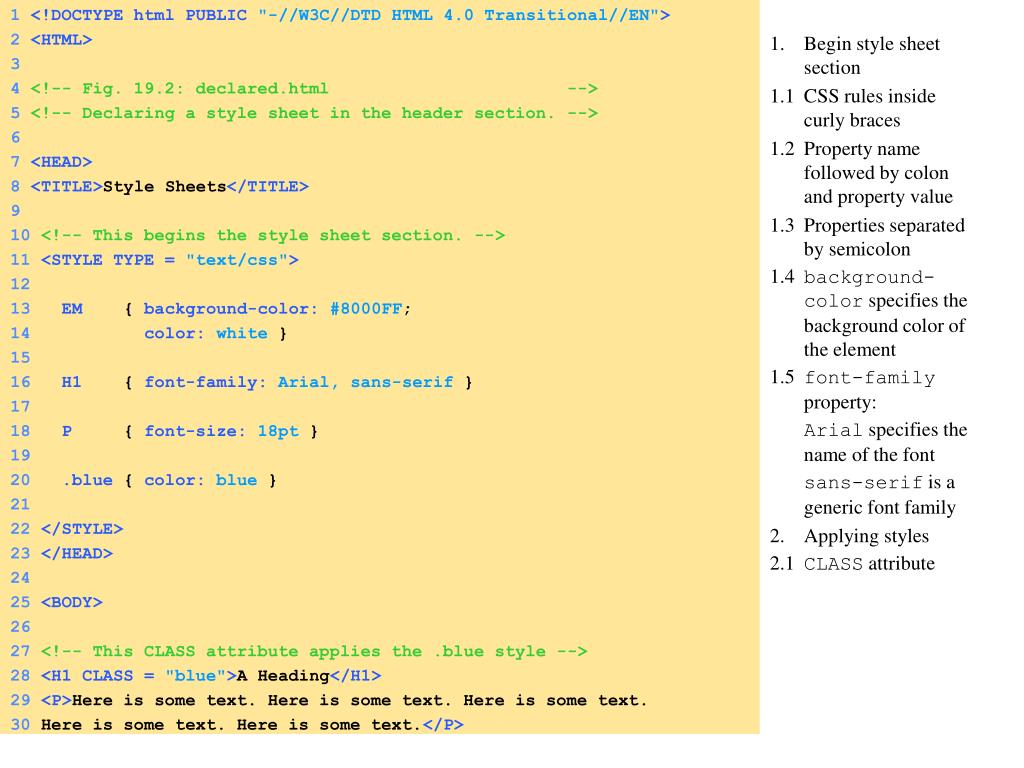Click the <P> tag on line 29
The width and height of the screenshot is (1024, 768).
pyautogui.click(x=56, y=700)
